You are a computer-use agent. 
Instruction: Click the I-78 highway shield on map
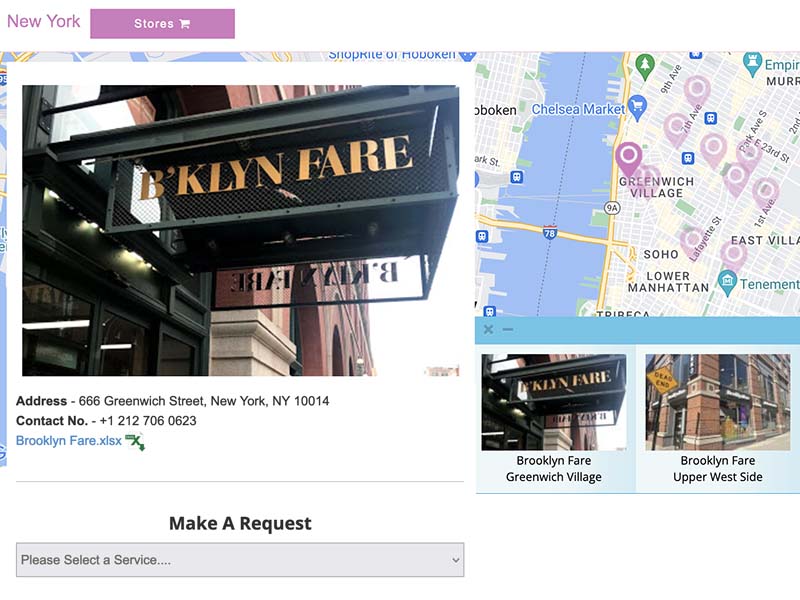coord(550,233)
